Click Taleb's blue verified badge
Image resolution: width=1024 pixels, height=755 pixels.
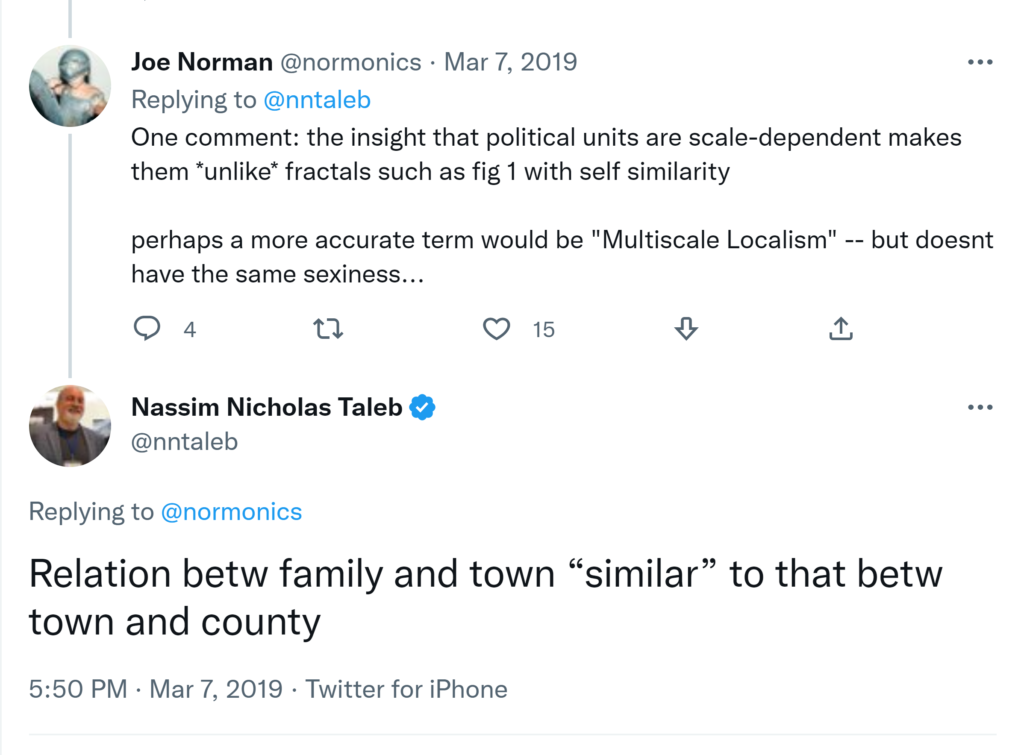[x=423, y=407]
